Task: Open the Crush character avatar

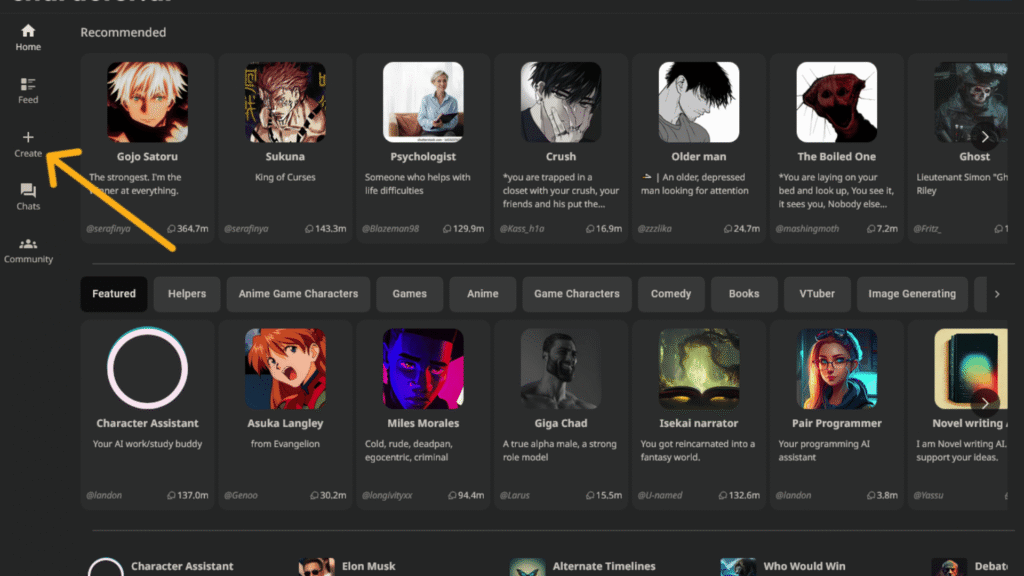Action: [561, 103]
